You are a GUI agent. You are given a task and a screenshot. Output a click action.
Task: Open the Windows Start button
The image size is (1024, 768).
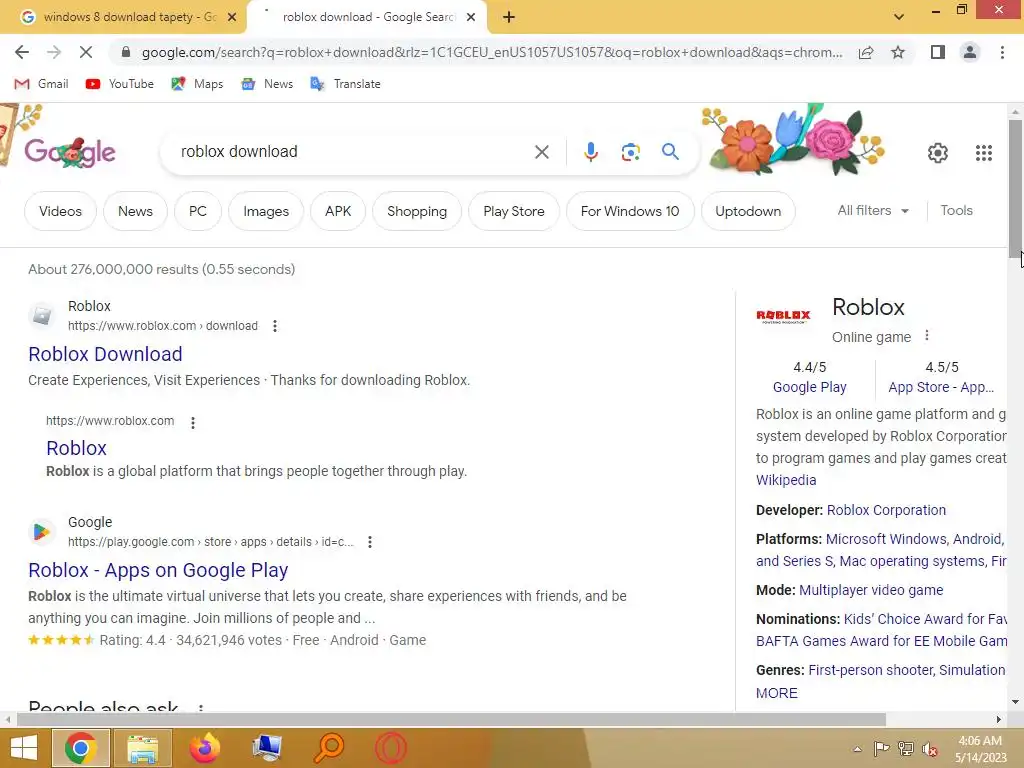pos(24,747)
